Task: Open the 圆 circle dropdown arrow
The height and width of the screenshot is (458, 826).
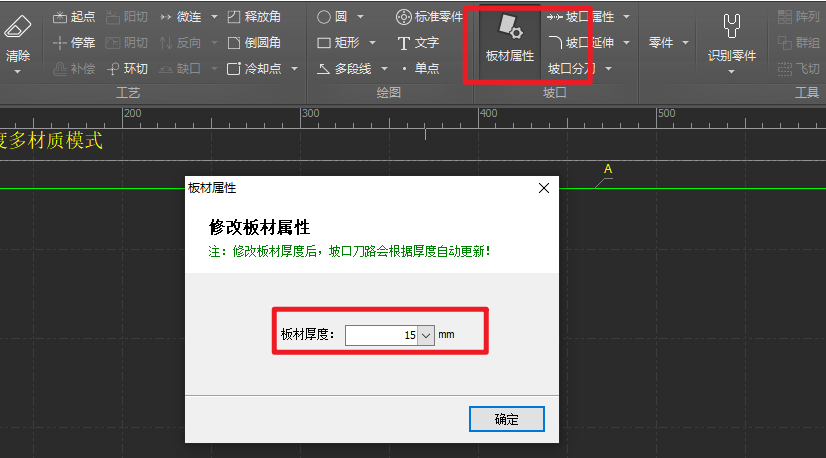Action: (360, 17)
